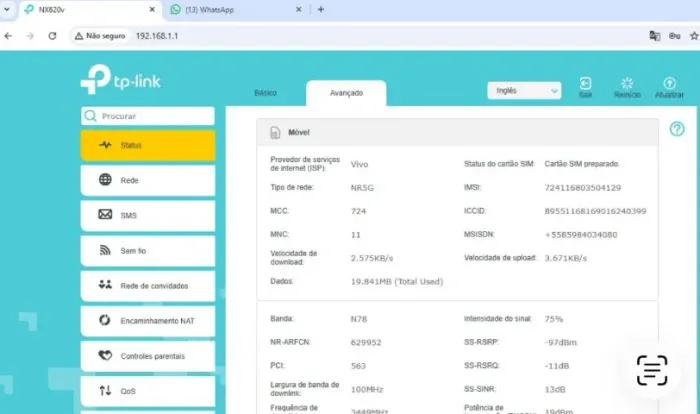Viewport: 700px width, 414px height.
Task: Click the Não seguro site warning
Action: point(100,36)
